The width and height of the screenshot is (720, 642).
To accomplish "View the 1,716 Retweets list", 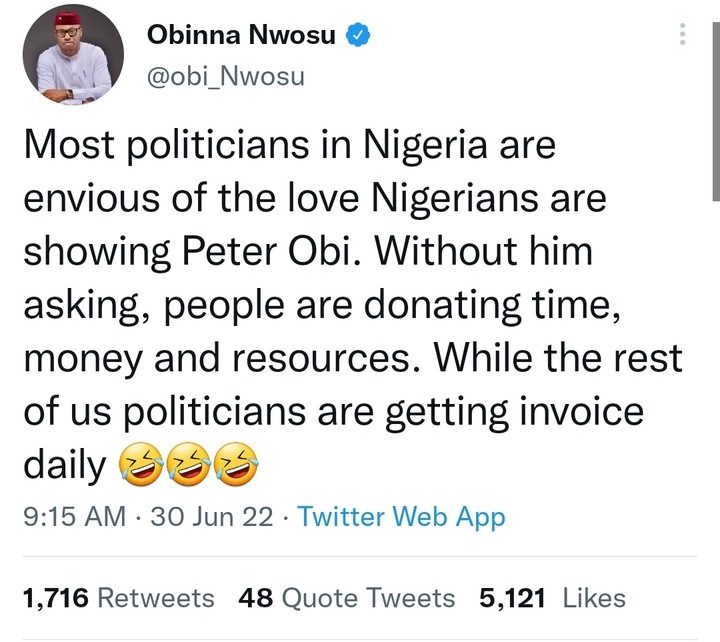I will coord(118,598).
